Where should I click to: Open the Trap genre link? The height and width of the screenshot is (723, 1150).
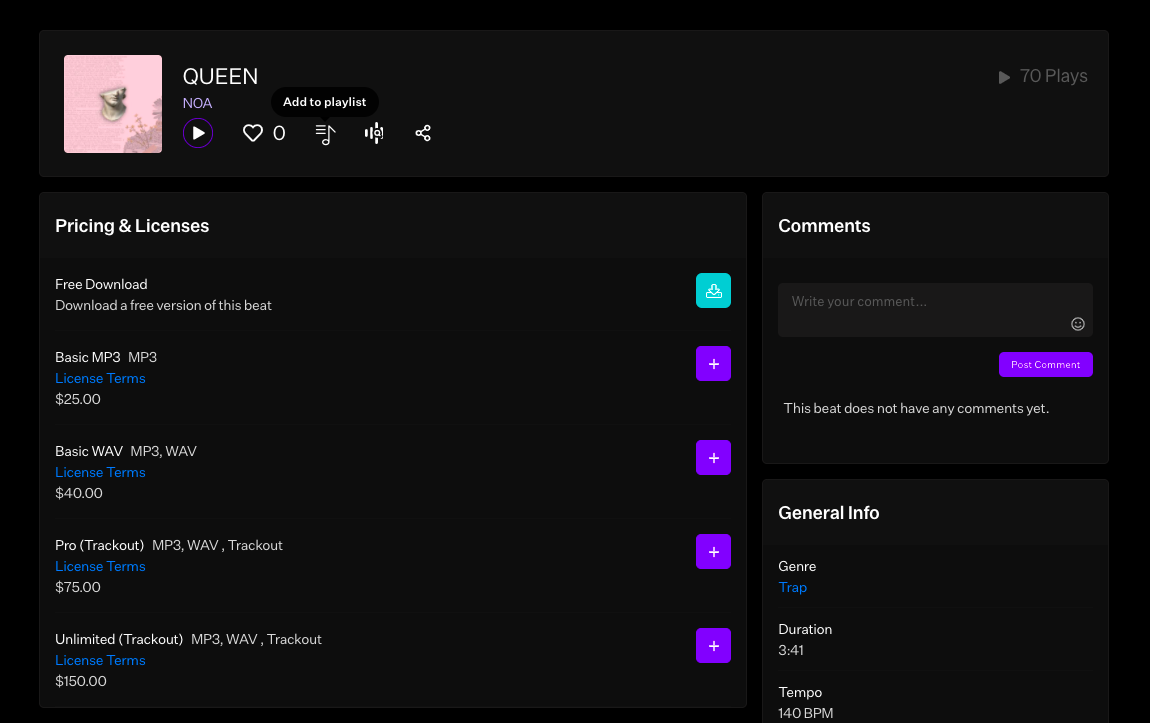click(x=793, y=587)
